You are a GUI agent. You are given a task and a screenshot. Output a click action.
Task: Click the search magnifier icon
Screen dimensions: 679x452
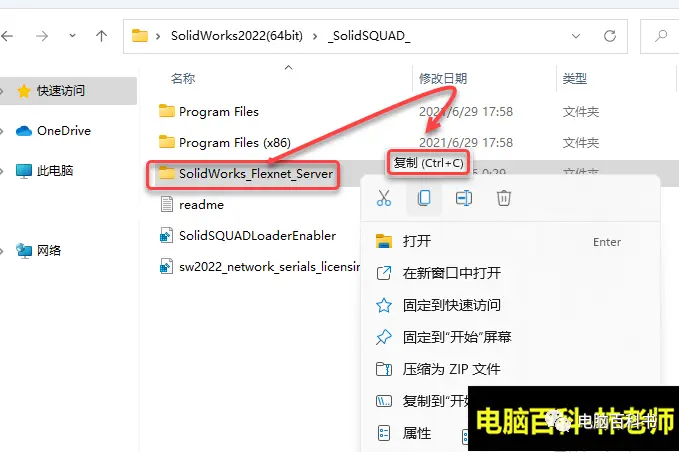pyautogui.click(x=661, y=36)
